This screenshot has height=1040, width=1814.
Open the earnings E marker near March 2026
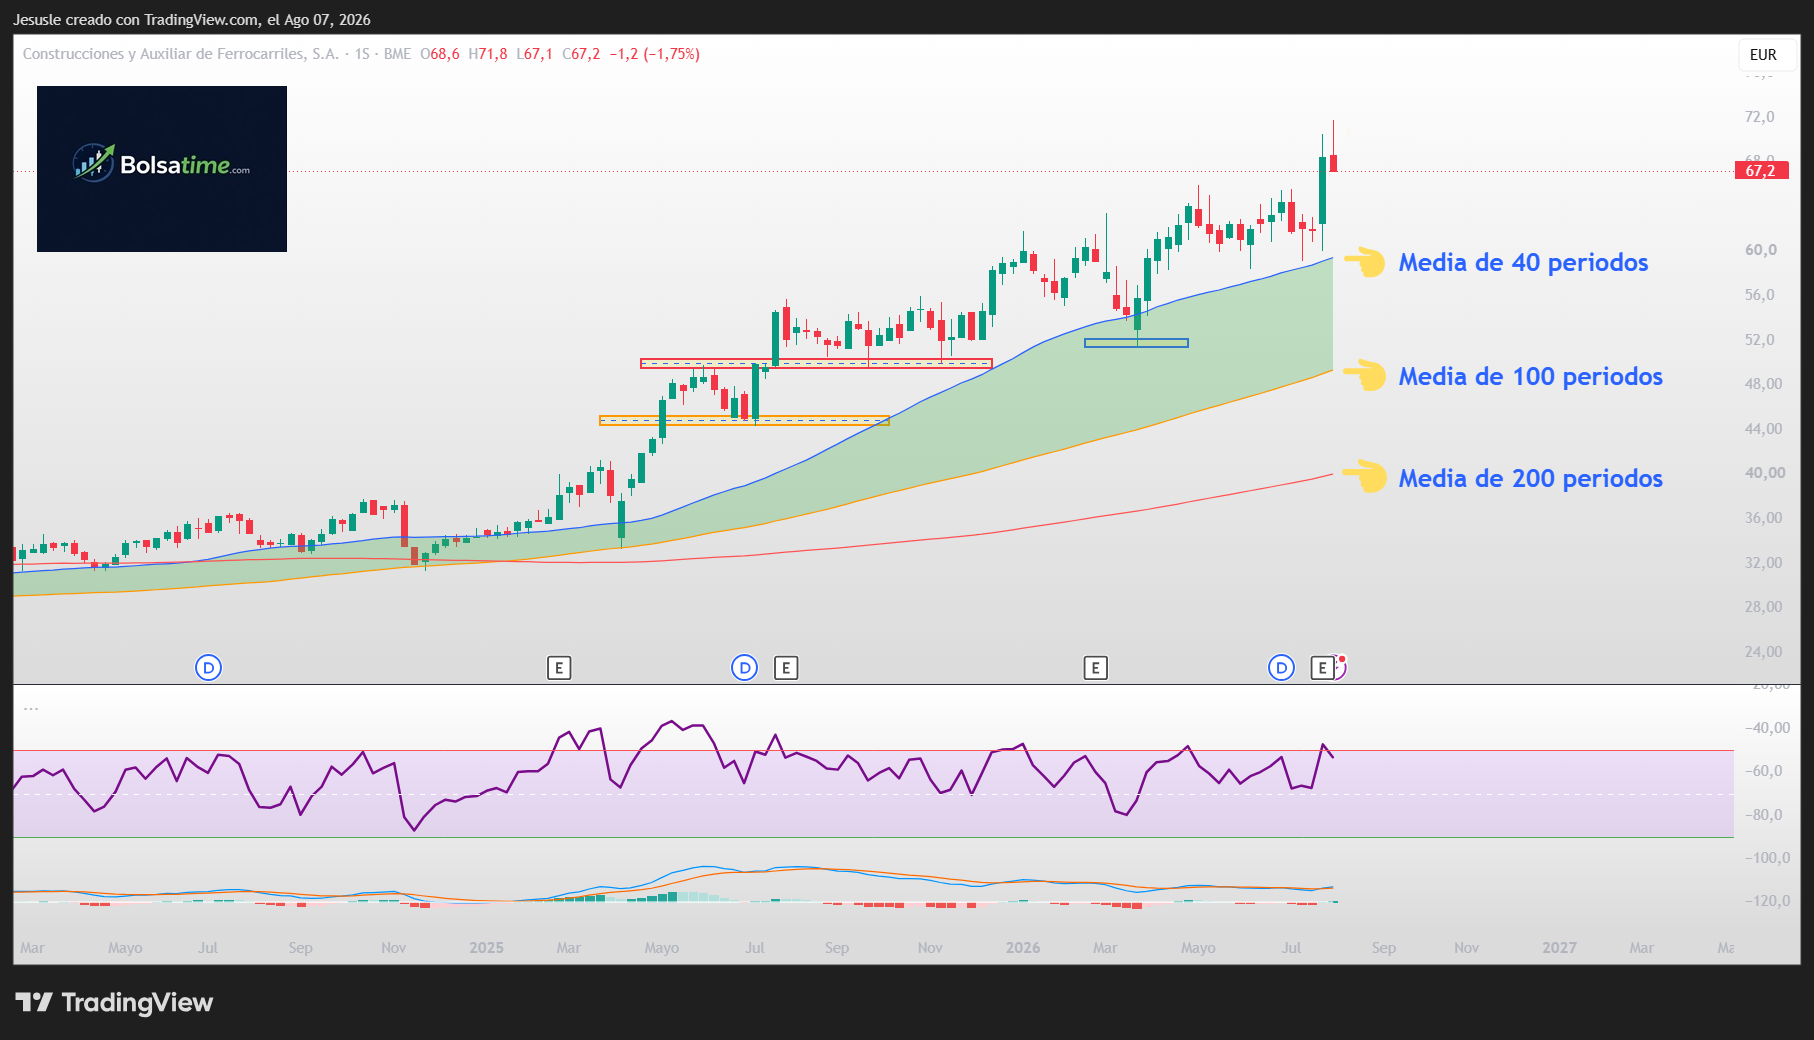[1095, 668]
